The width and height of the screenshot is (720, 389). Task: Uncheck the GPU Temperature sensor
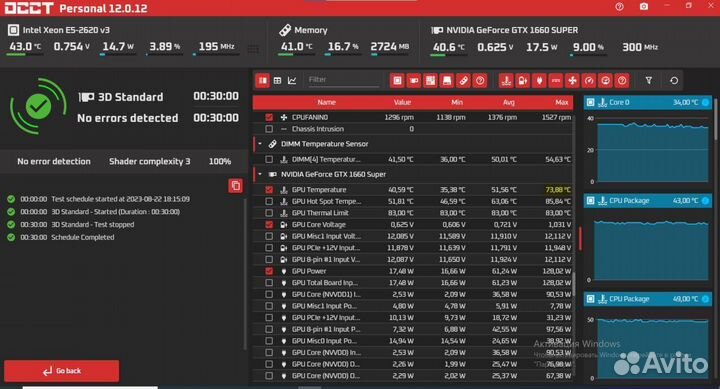click(269, 190)
